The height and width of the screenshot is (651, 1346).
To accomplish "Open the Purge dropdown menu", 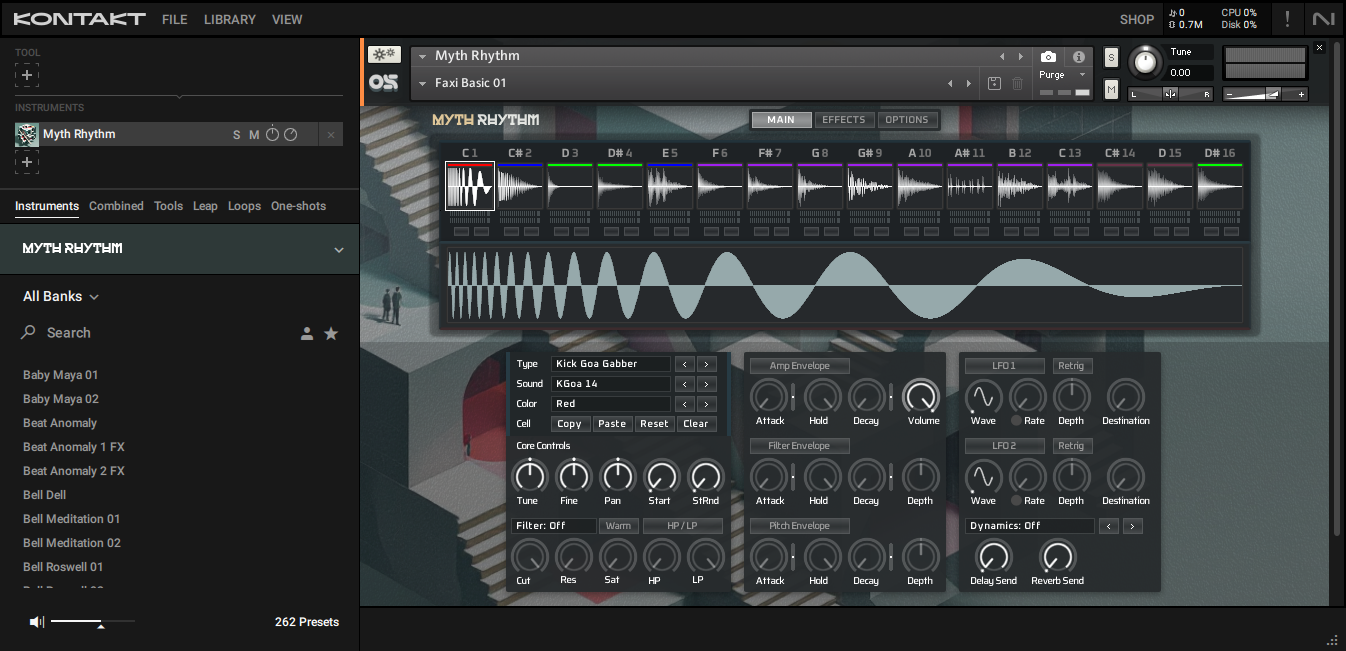I will pyautogui.click(x=1062, y=75).
